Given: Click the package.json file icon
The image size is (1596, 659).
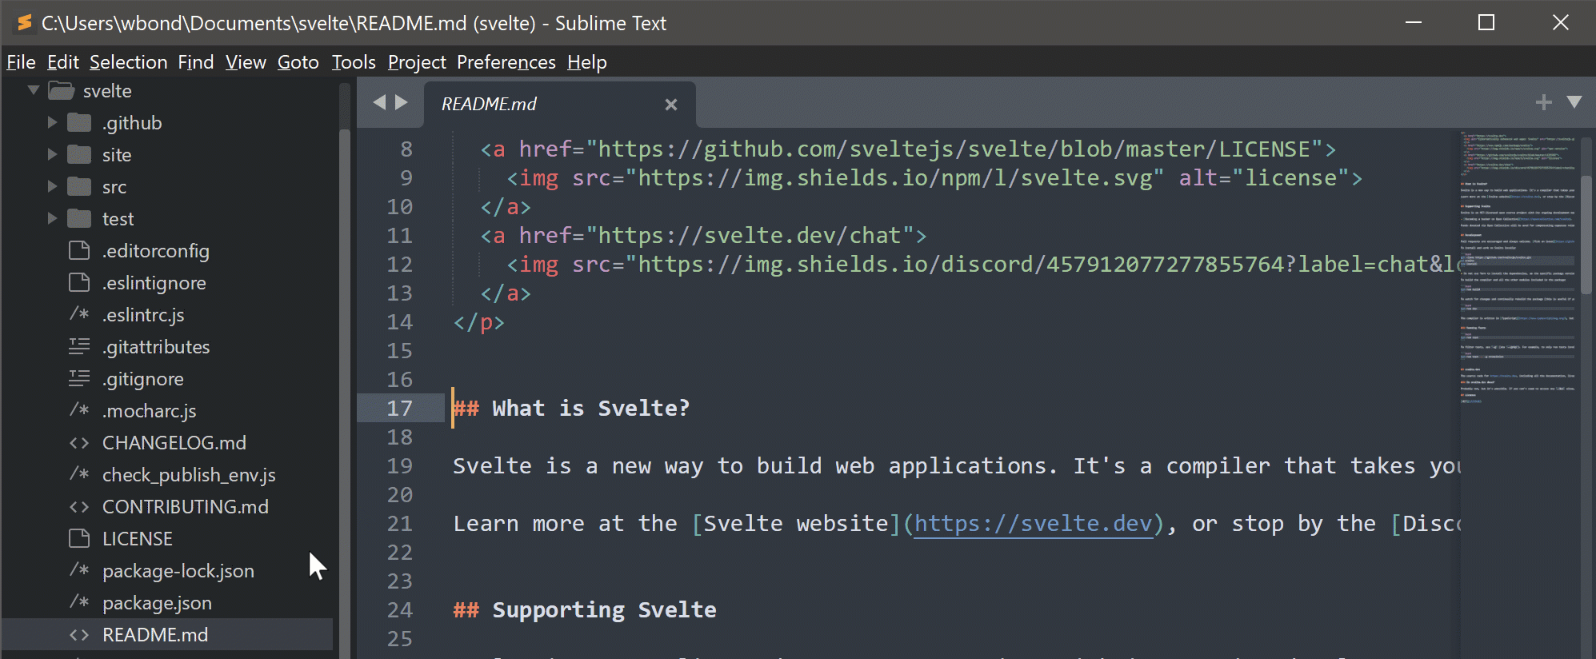Looking at the screenshot, I should [79, 602].
